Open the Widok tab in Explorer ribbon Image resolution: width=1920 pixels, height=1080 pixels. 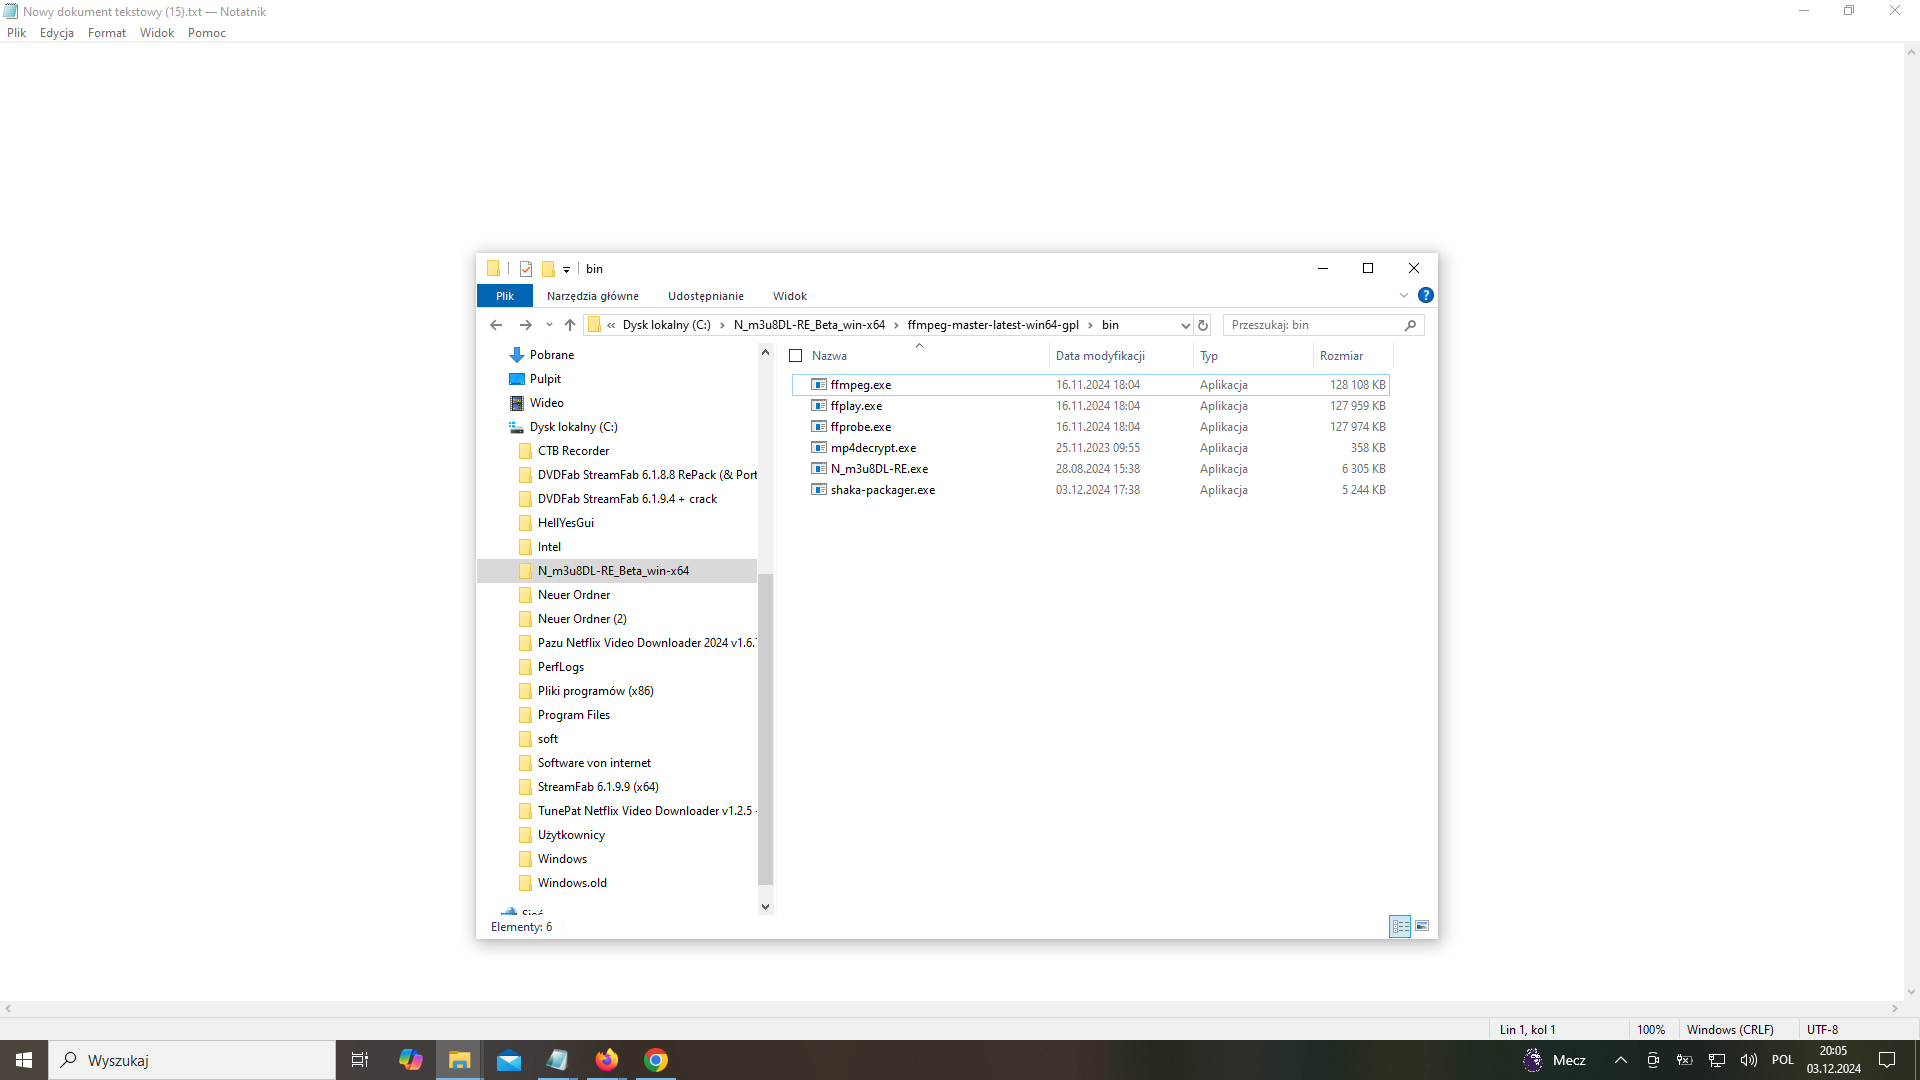point(789,296)
